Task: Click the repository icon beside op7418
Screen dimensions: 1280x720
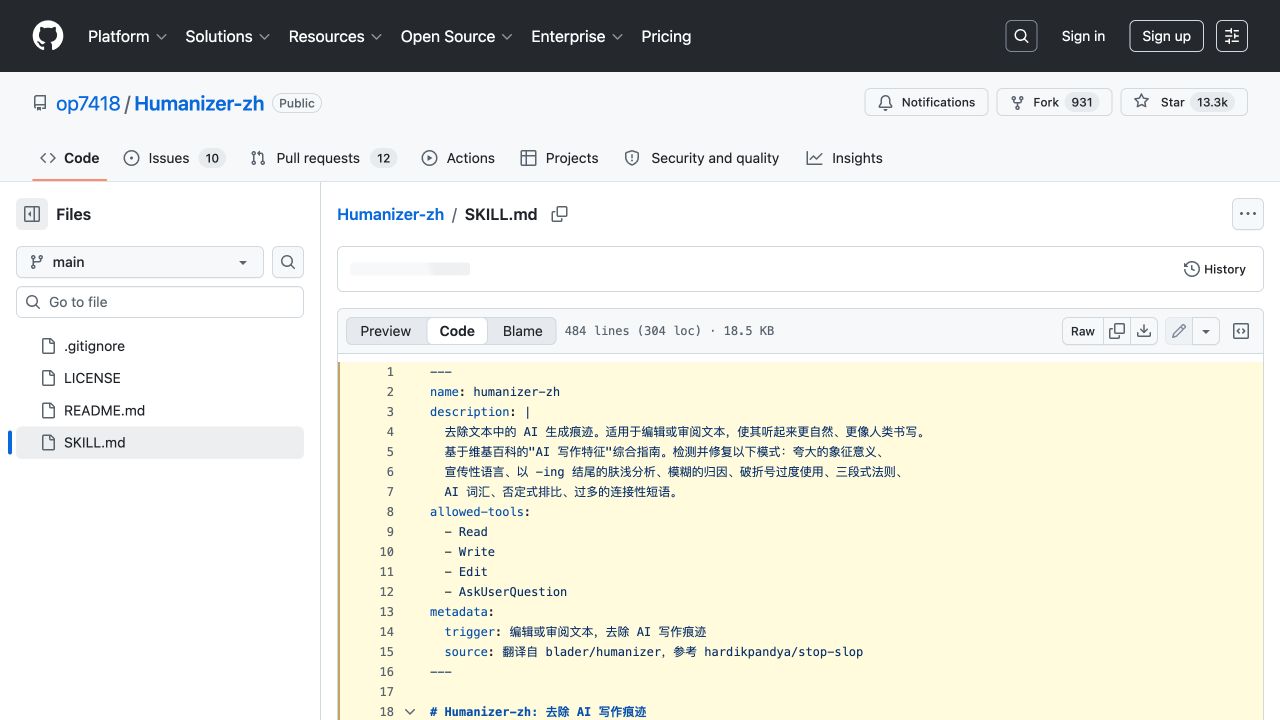Action: pyautogui.click(x=40, y=103)
